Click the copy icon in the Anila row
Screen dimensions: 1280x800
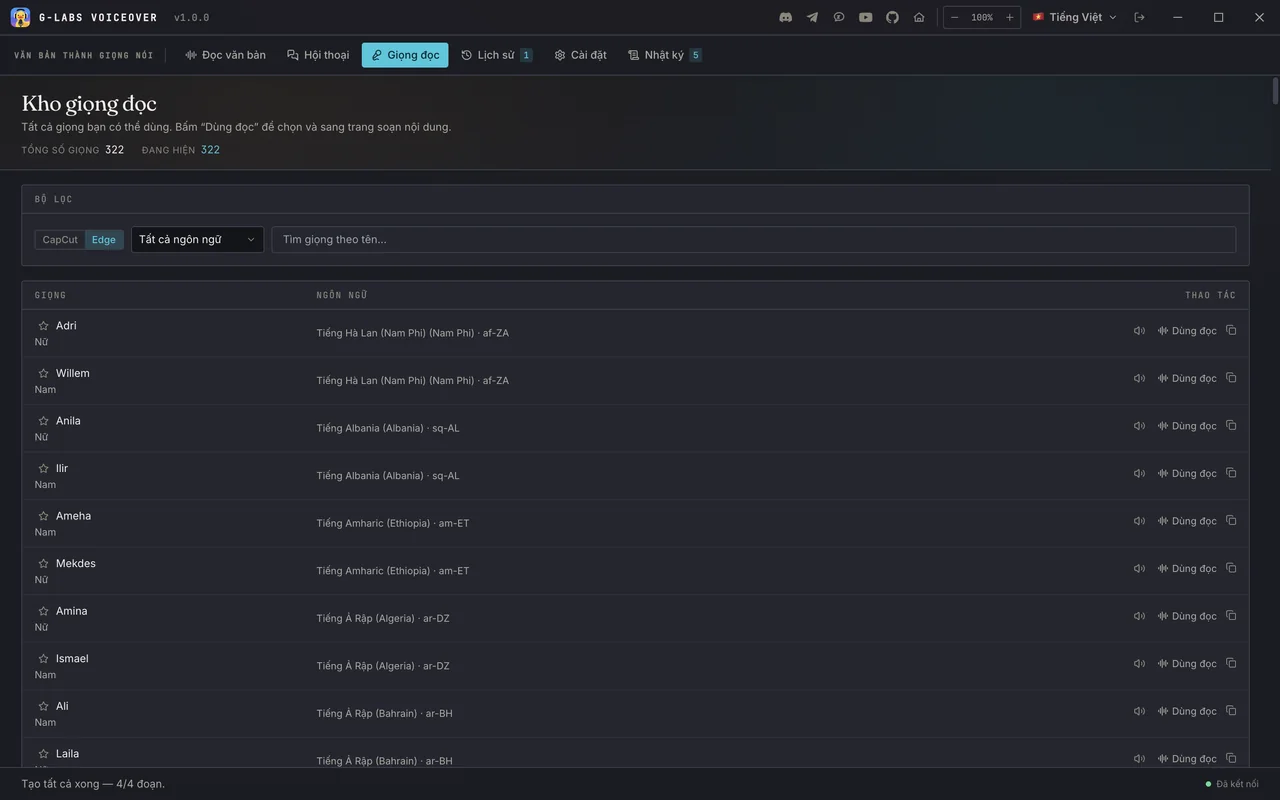point(1231,425)
